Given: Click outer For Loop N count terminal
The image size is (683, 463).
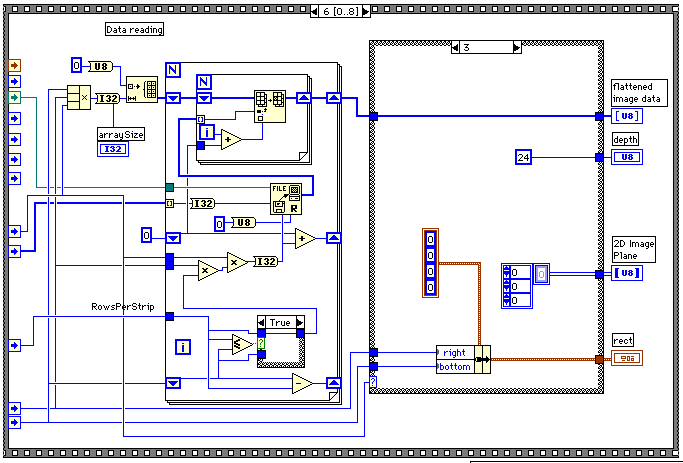Looking at the screenshot, I should [173, 70].
